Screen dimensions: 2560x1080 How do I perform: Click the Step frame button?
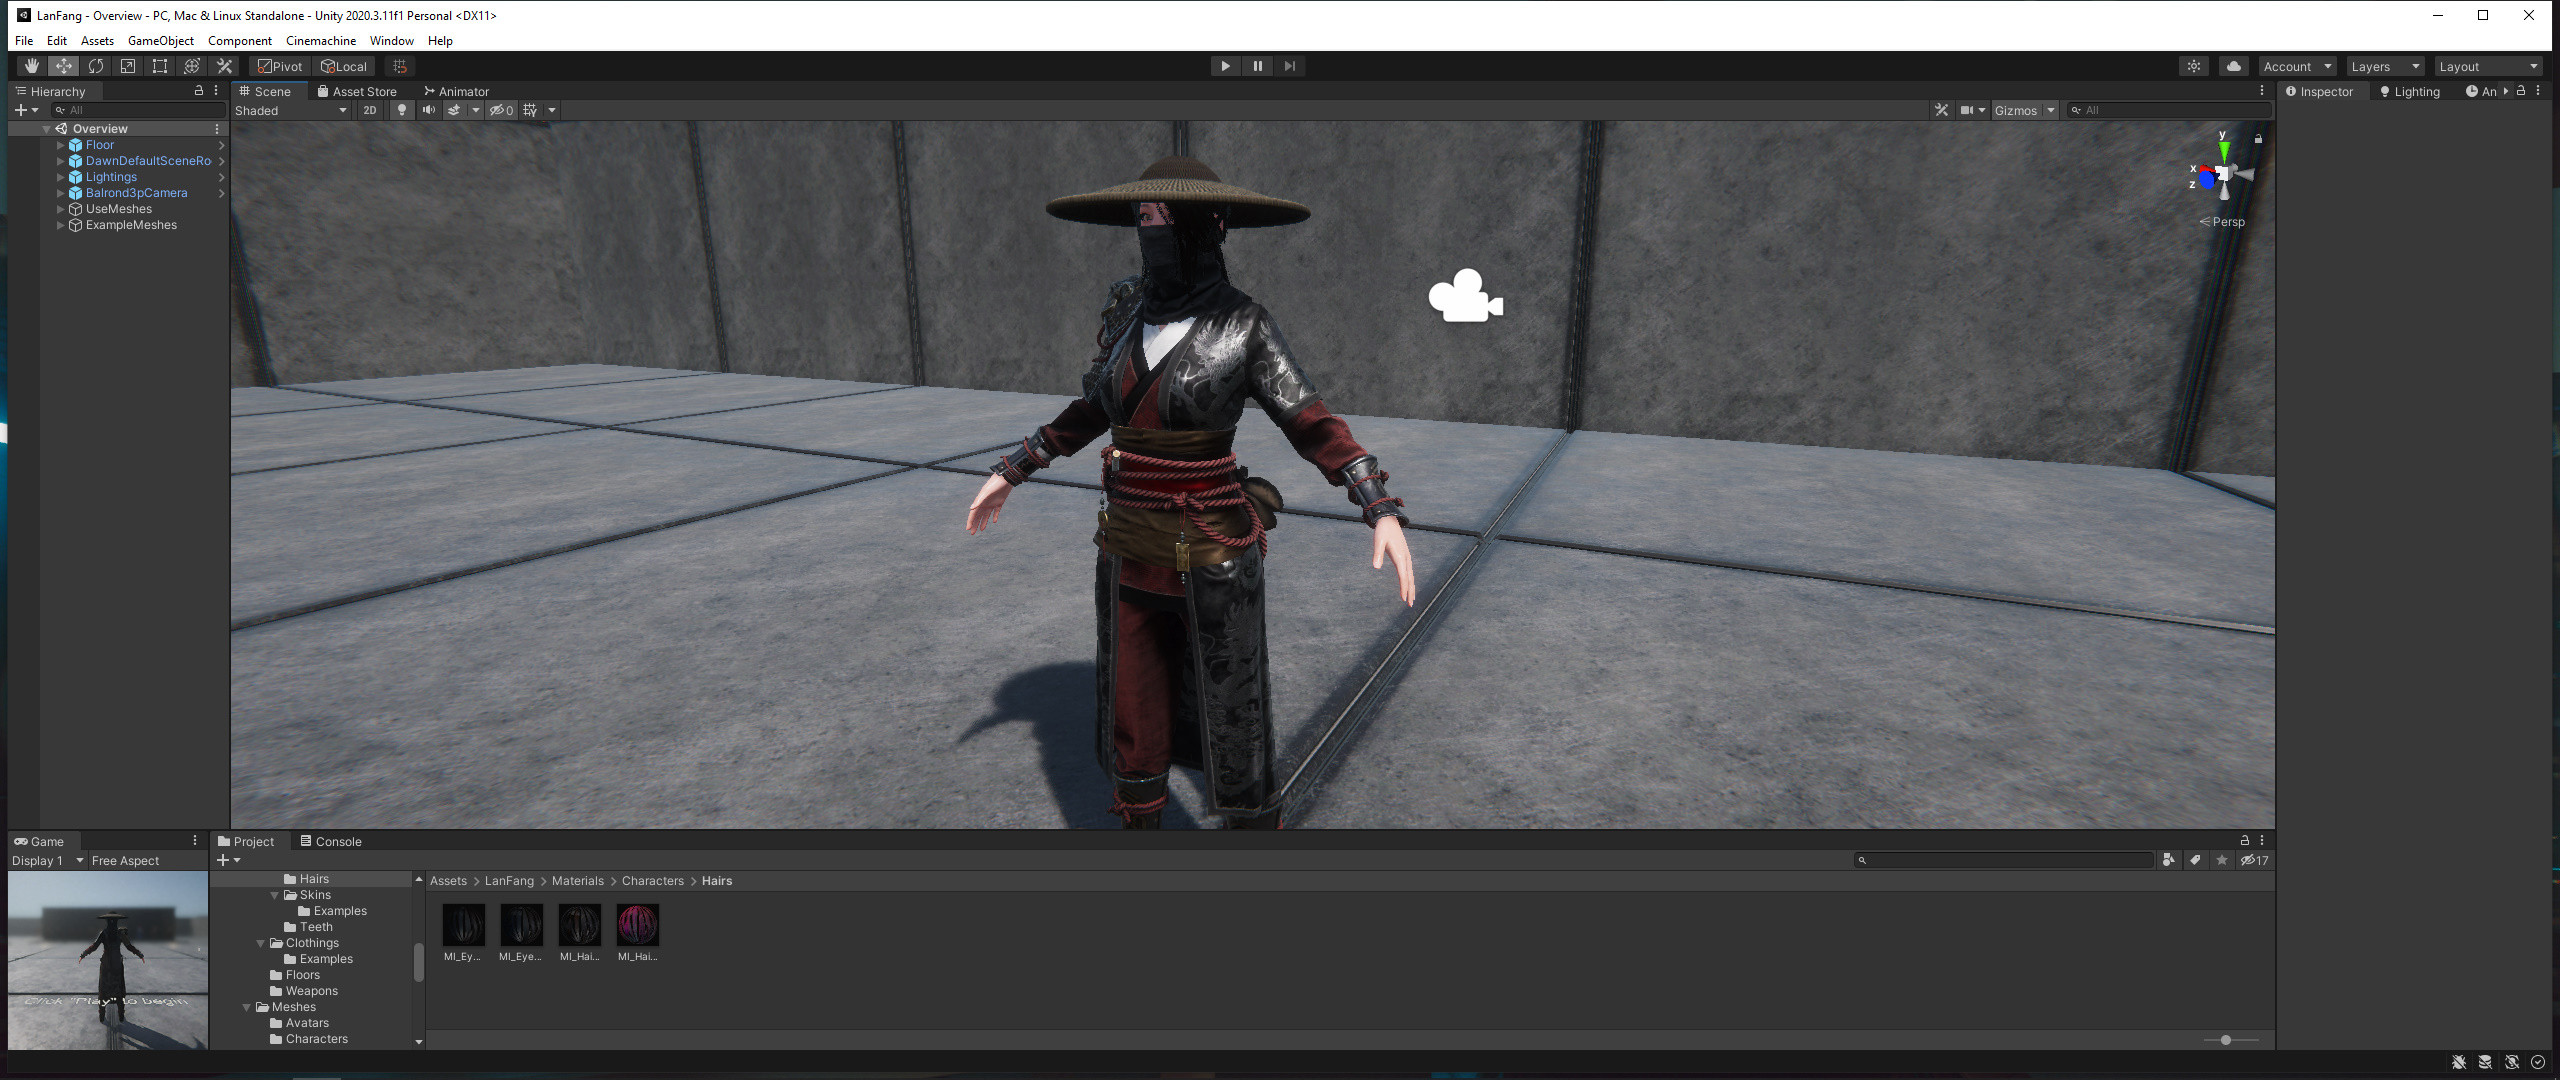(x=1290, y=66)
